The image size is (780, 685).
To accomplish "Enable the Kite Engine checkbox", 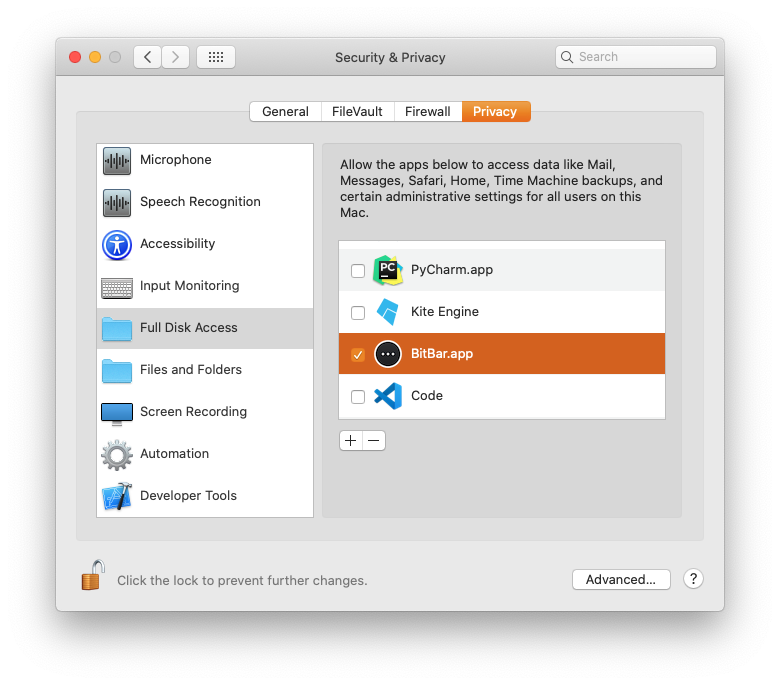I will (x=358, y=312).
